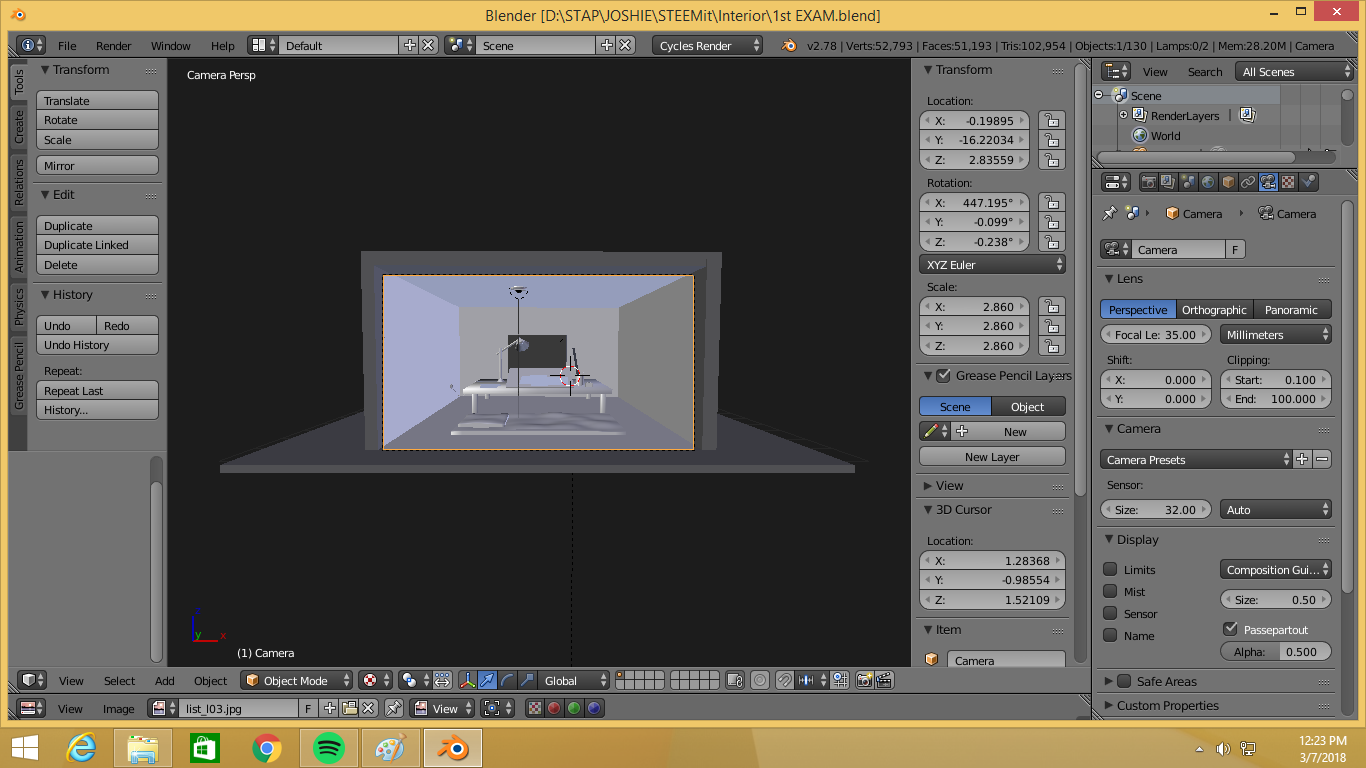
Task: Enable the Safe Areas checkbox
Action: [x=1124, y=681]
